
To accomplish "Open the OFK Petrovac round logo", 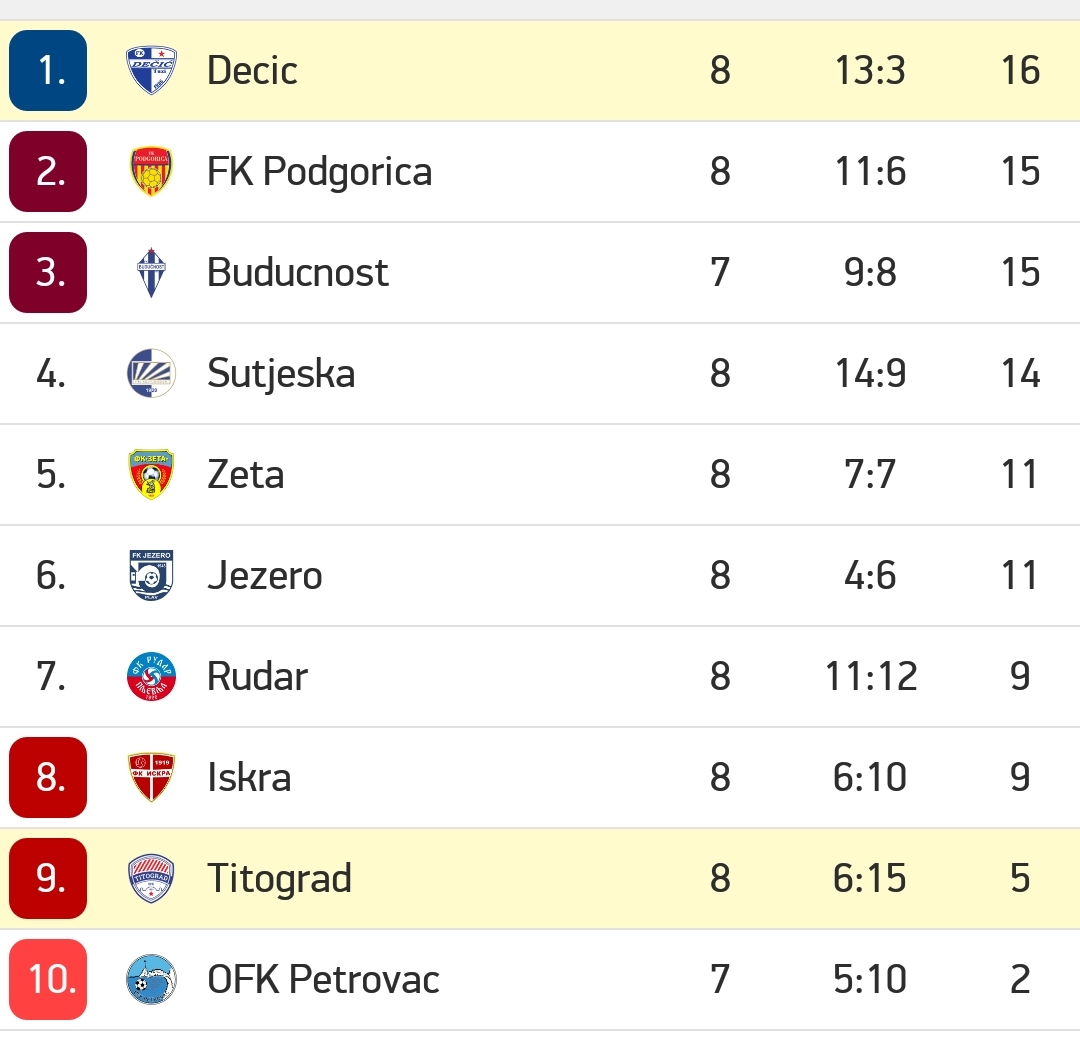I will point(152,980).
